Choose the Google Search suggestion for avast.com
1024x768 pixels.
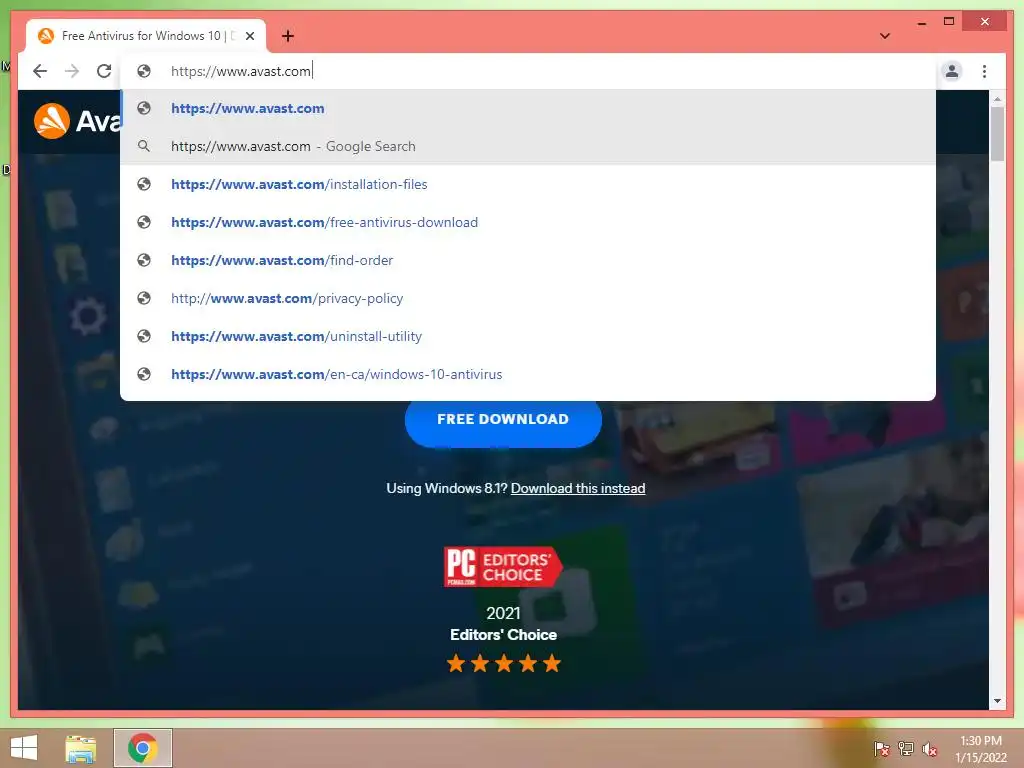(x=528, y=146)
